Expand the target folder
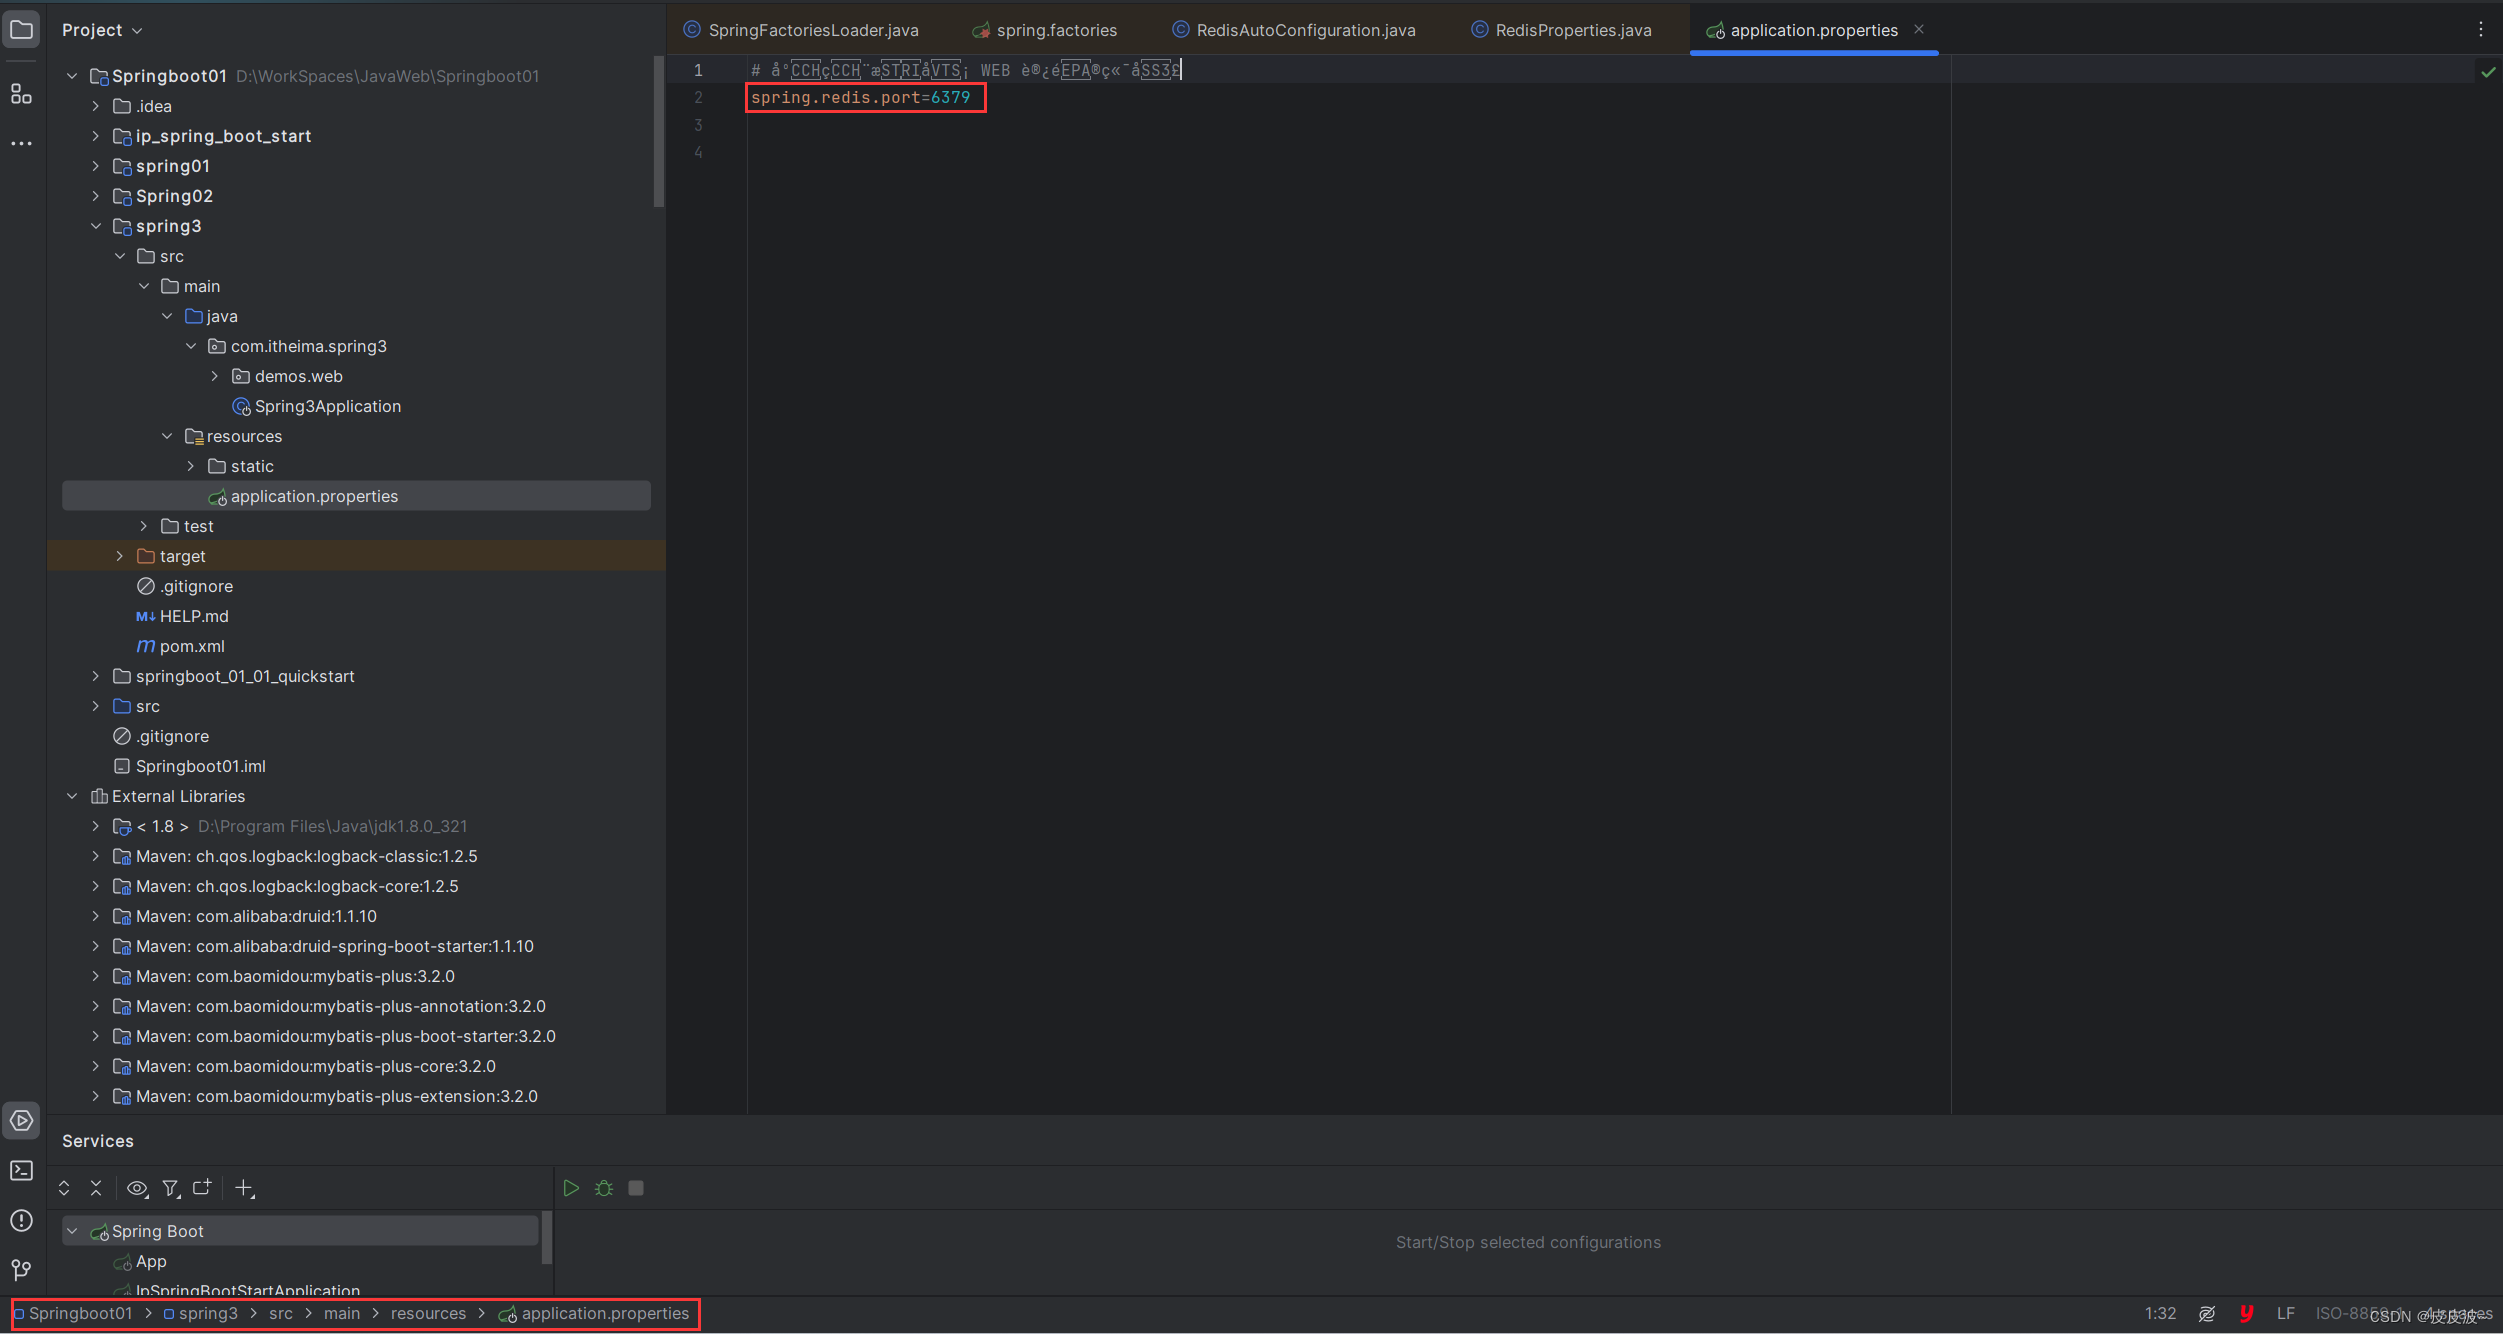Screen dimensions: 2503x1334 (x=120, y=556)
